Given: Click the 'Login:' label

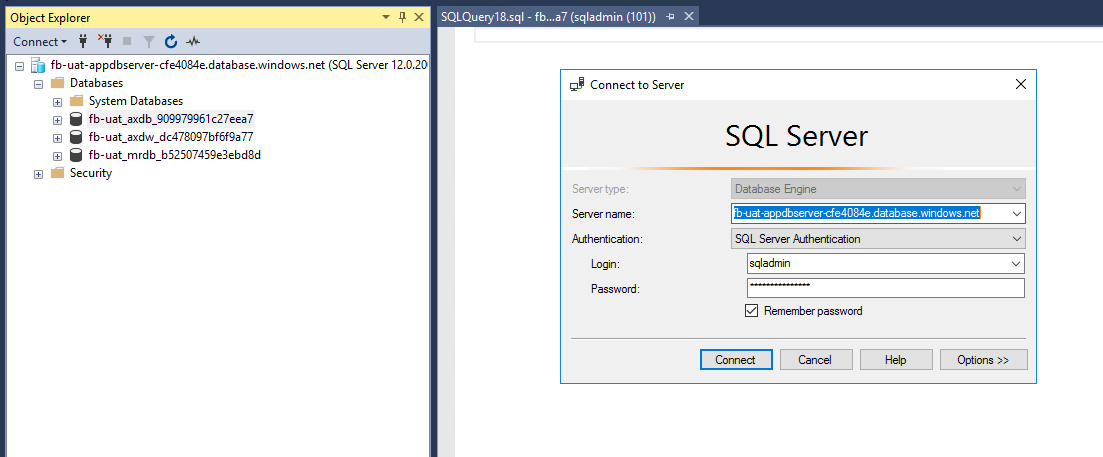Looking at the screenshot, I should (x=606, y=264).
